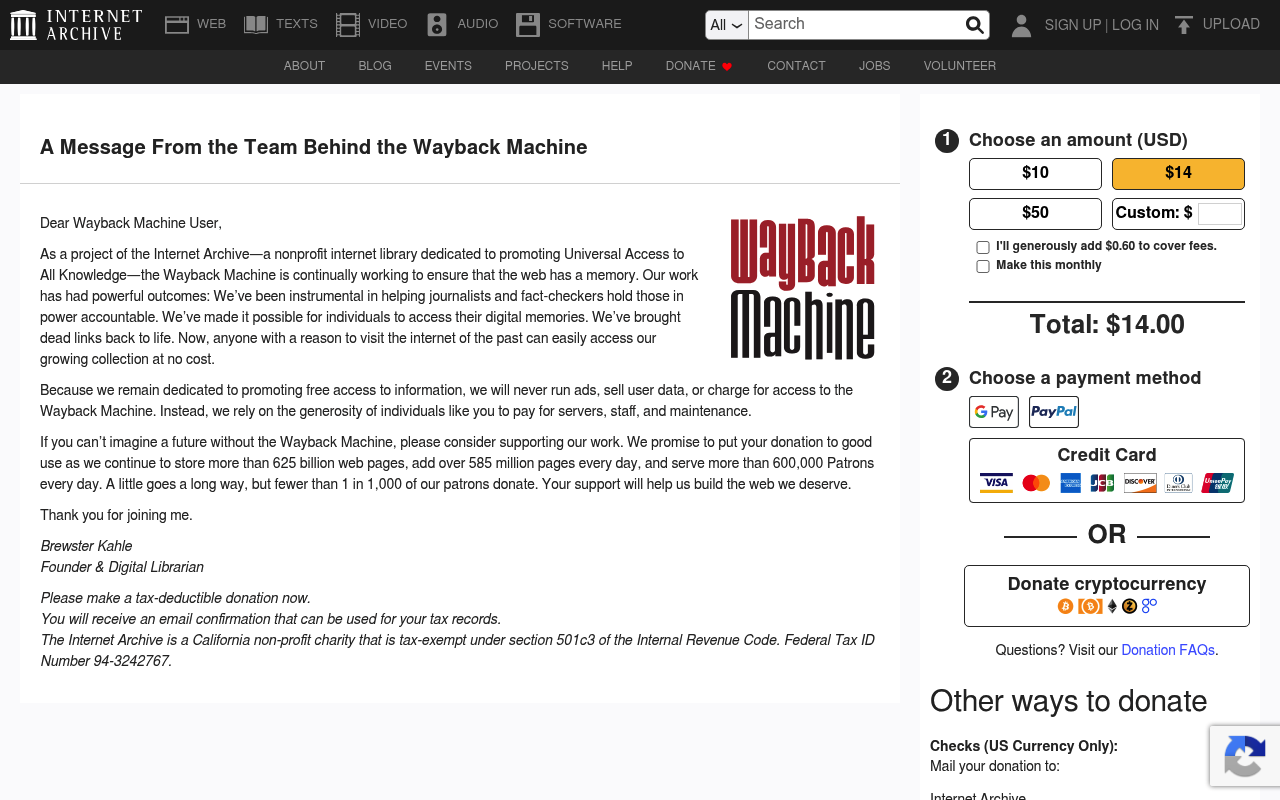
Task: Open the Blog menu item
Action: point(375,66)
